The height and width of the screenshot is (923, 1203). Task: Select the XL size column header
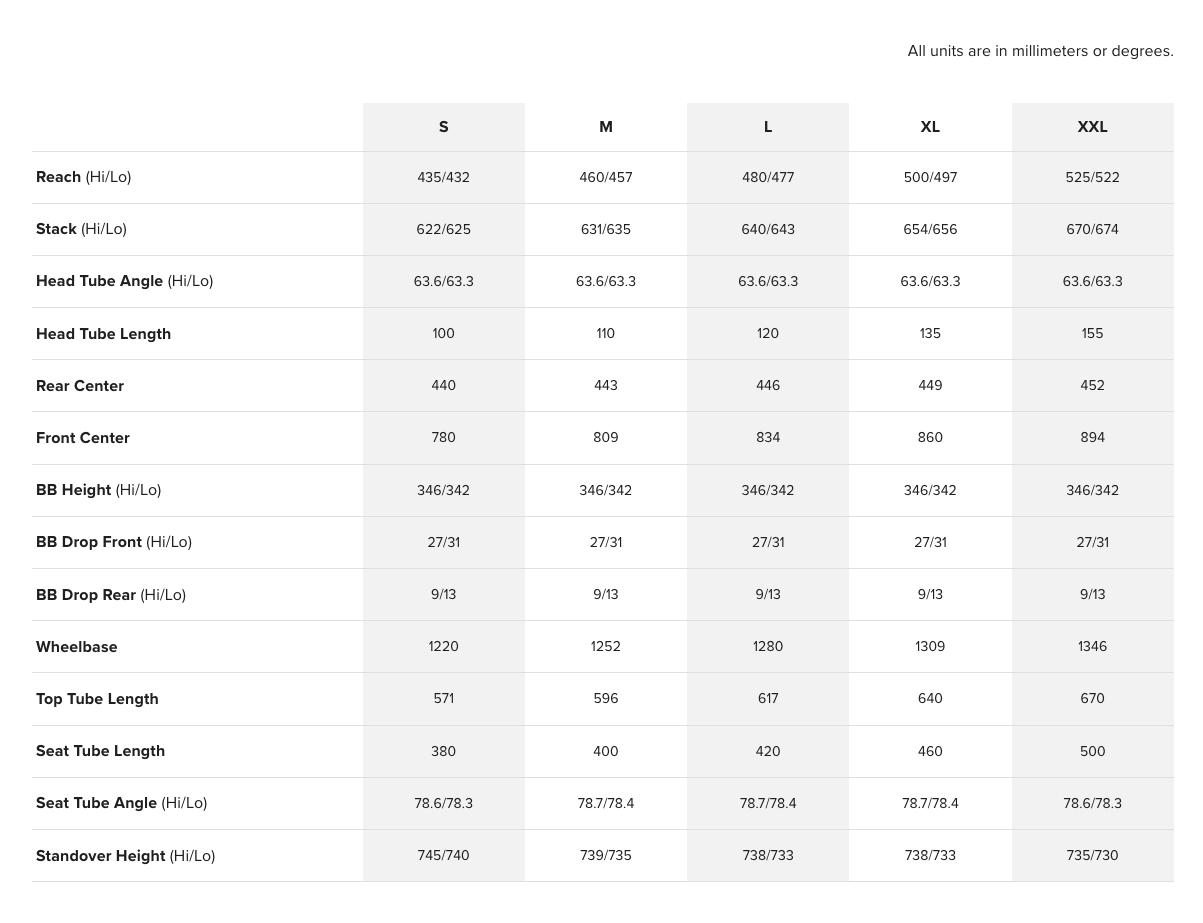tap(930, 127)
